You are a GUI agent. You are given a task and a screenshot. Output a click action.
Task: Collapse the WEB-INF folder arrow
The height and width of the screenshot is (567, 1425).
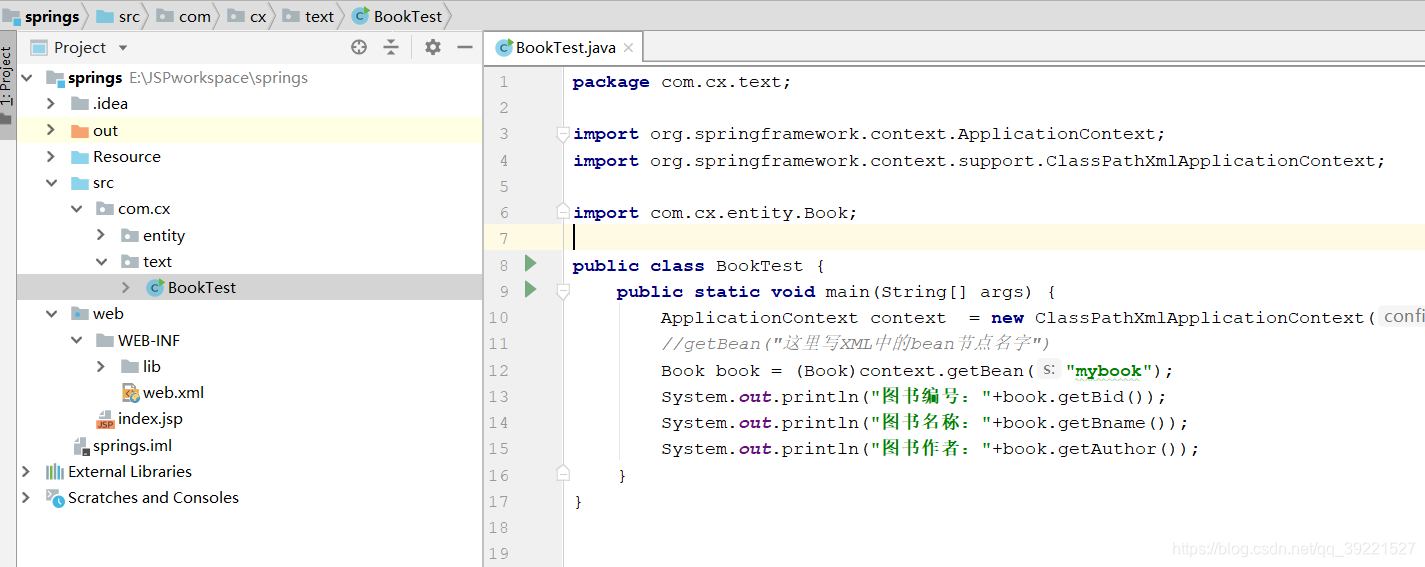[x=76, y=340]
